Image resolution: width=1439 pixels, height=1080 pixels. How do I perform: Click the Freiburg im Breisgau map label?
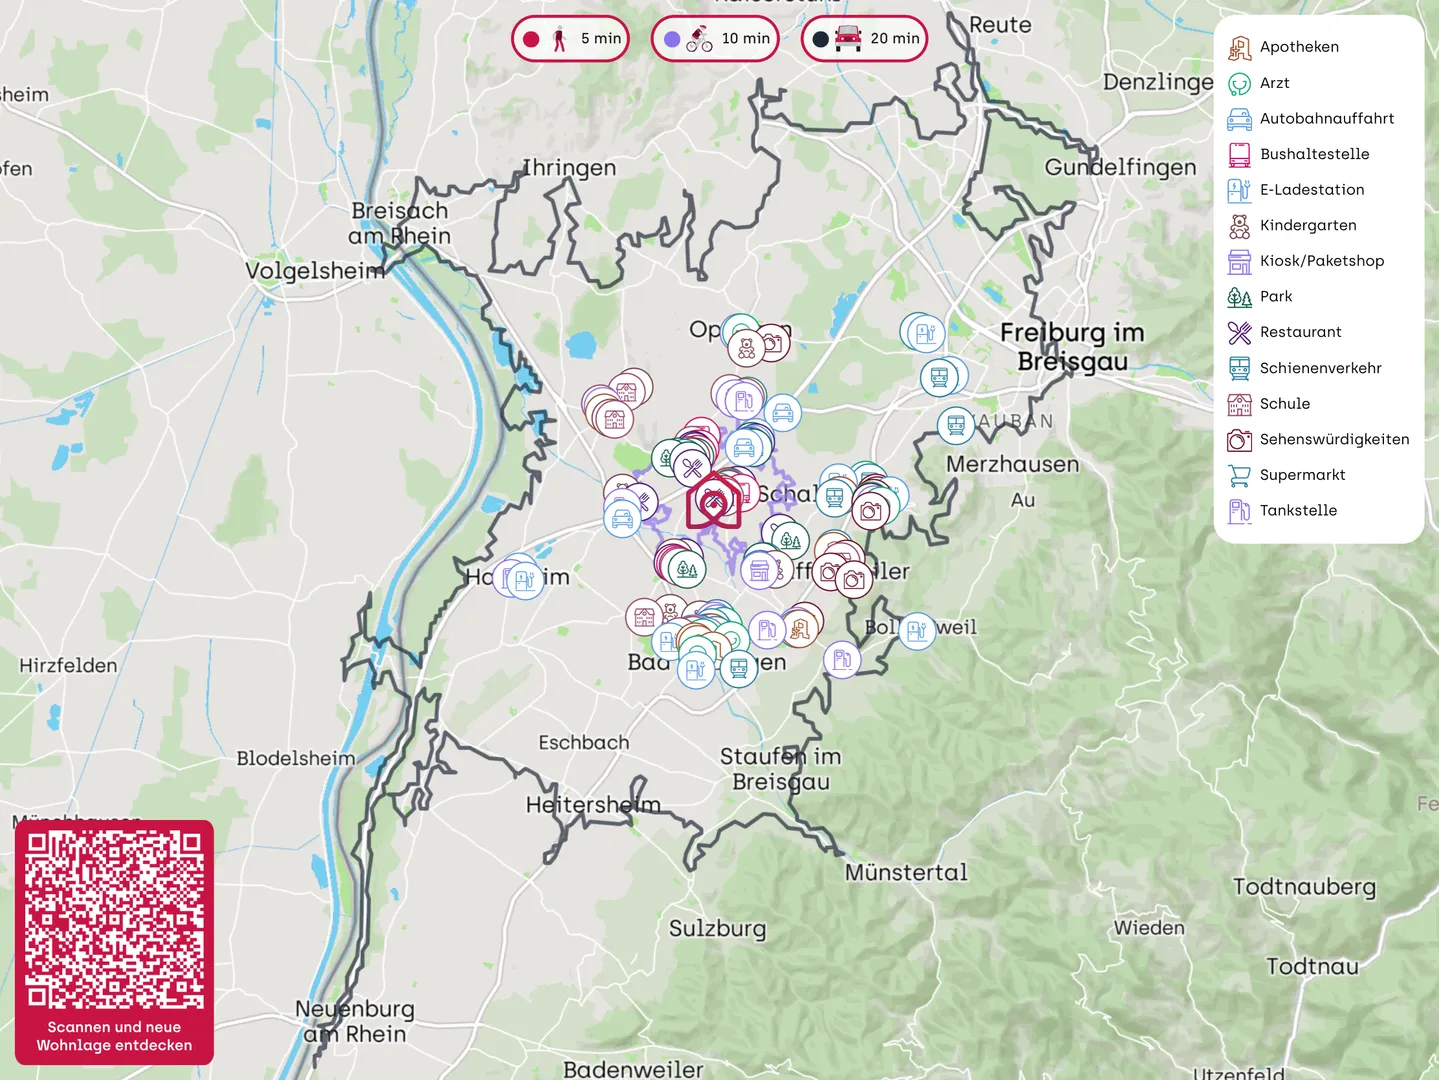coord(1072,346)
